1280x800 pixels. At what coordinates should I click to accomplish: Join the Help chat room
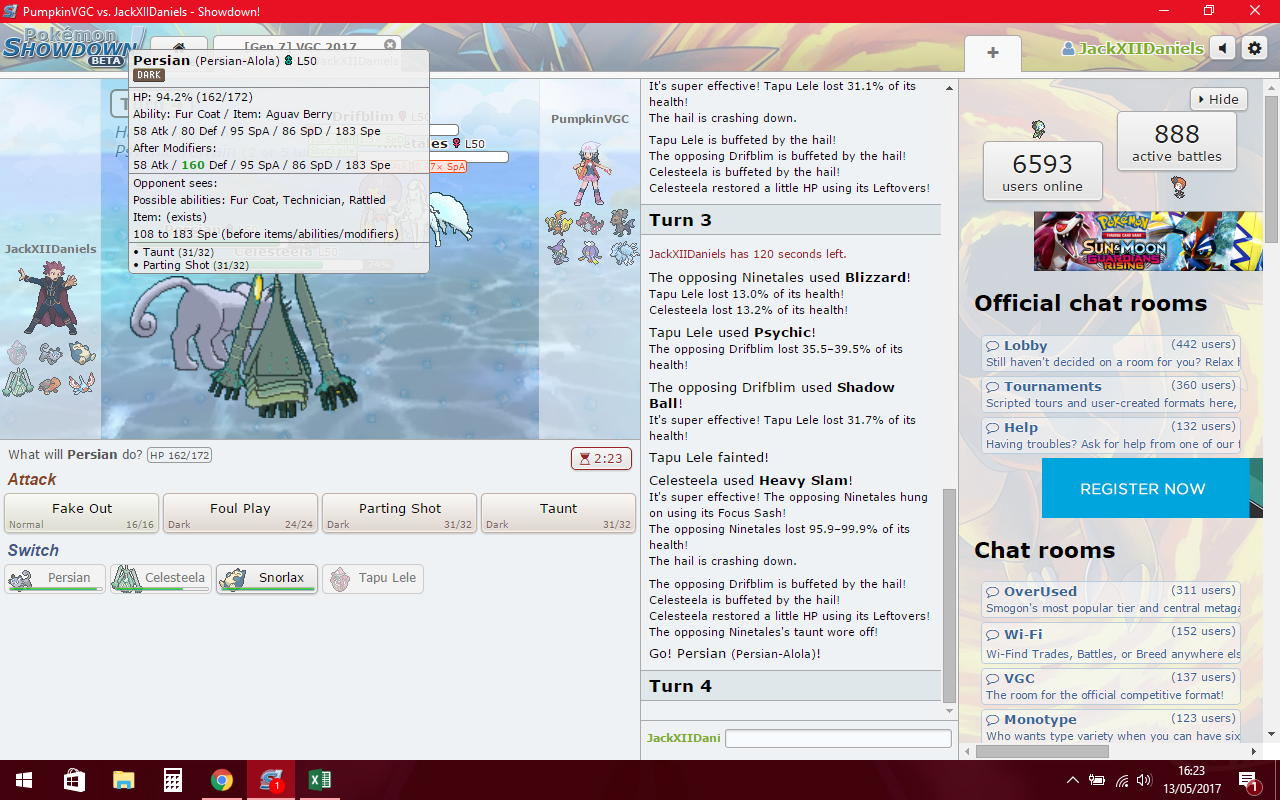click(1111, 435)
